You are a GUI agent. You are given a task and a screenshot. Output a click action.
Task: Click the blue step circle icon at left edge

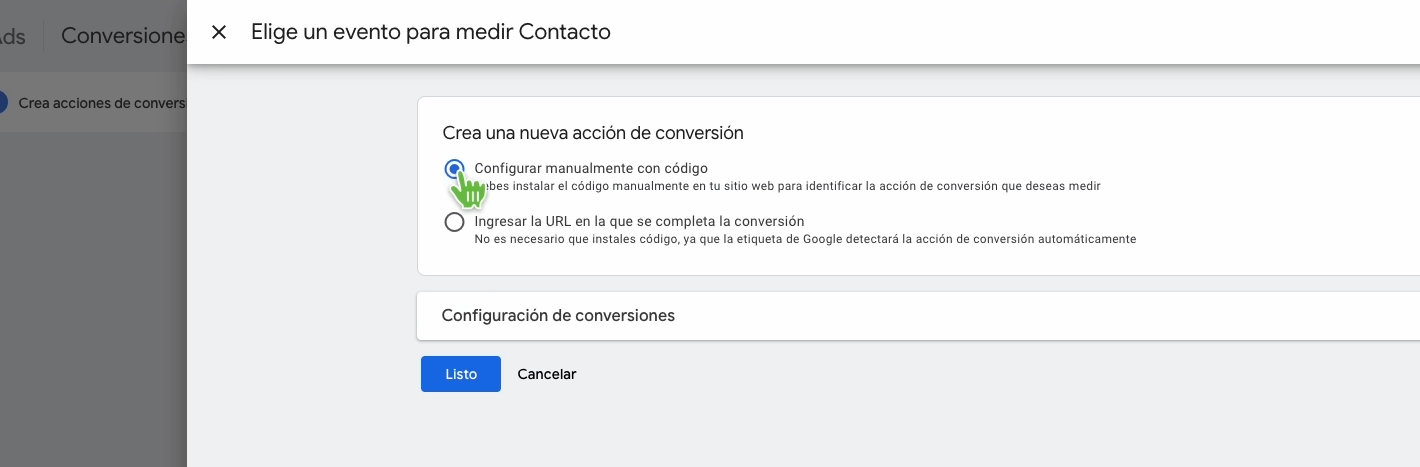[x=2, y=103]
